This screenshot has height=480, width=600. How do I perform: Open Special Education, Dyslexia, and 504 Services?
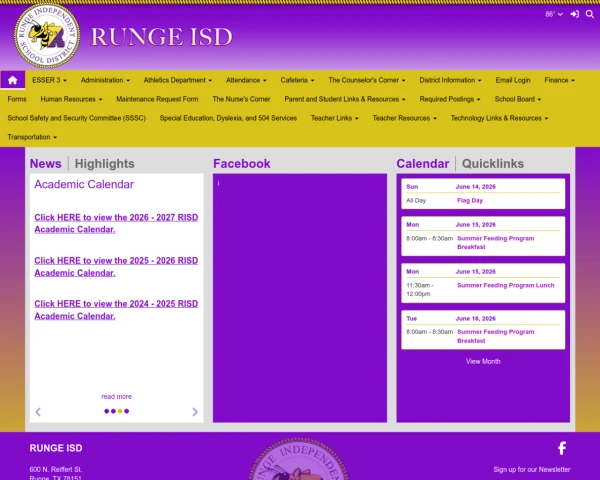(228, 118)
